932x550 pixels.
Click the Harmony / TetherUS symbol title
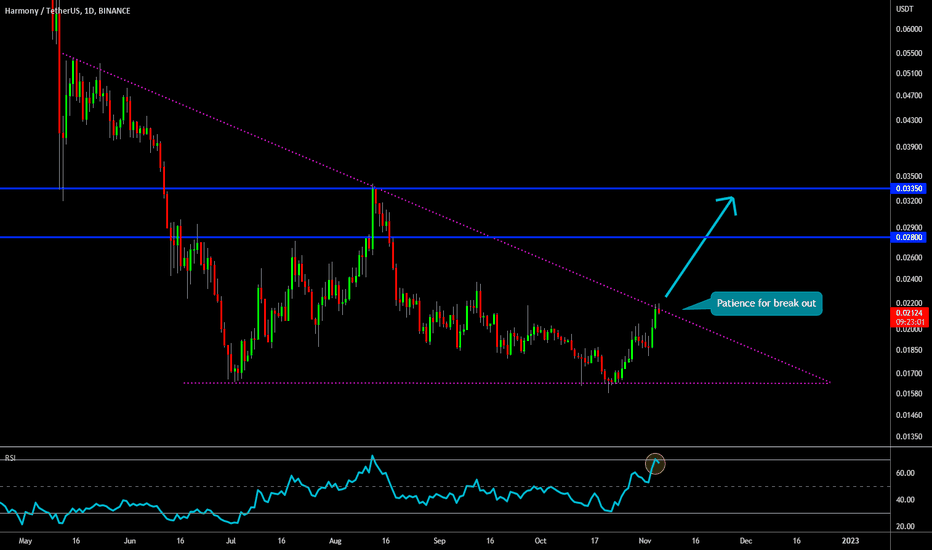coord(67,11)
